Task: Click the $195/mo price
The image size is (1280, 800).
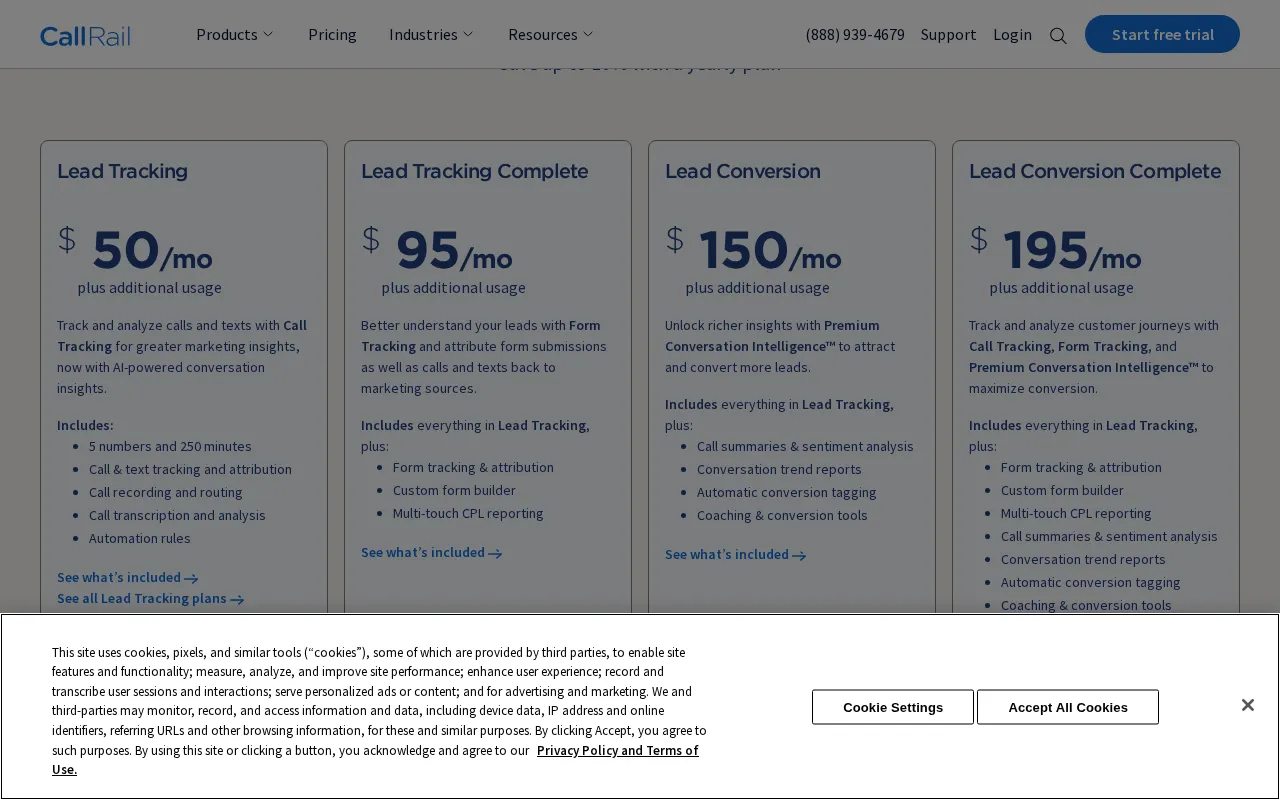Action: [1055, 249]
